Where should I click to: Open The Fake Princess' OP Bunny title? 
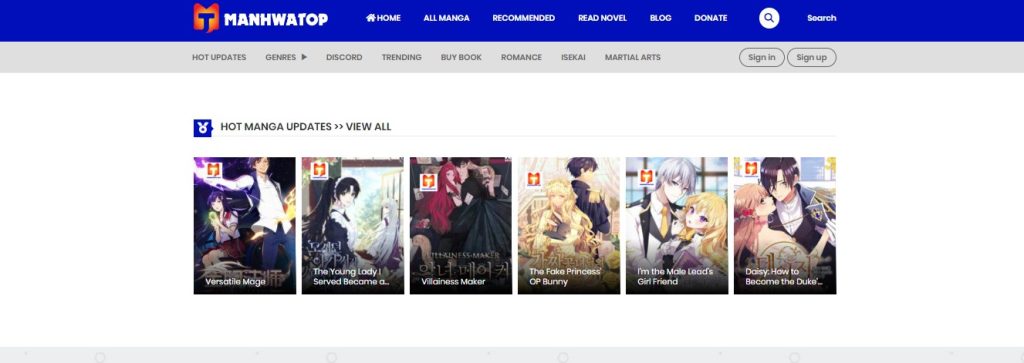click(565, 277)
